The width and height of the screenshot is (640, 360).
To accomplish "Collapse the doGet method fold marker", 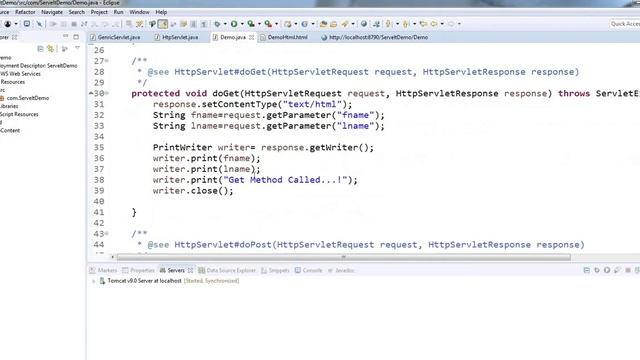I will point(107,93).
